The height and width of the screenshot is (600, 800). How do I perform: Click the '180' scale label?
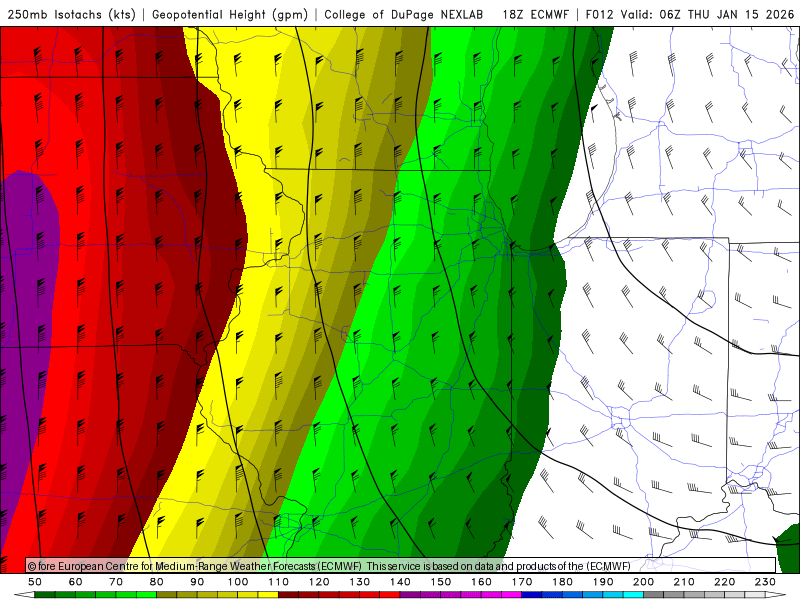click(562, 582)
